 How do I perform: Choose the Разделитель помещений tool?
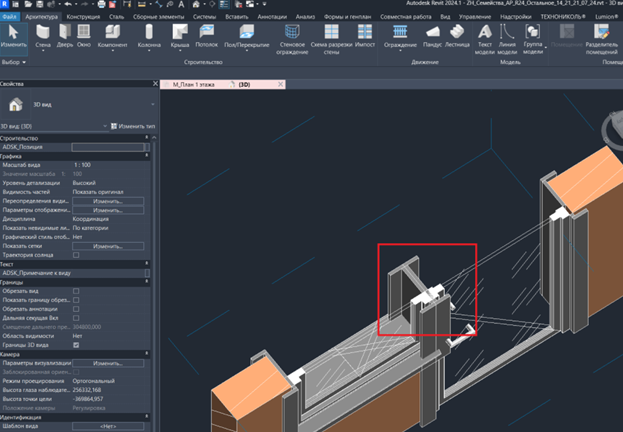coord(602,39)
